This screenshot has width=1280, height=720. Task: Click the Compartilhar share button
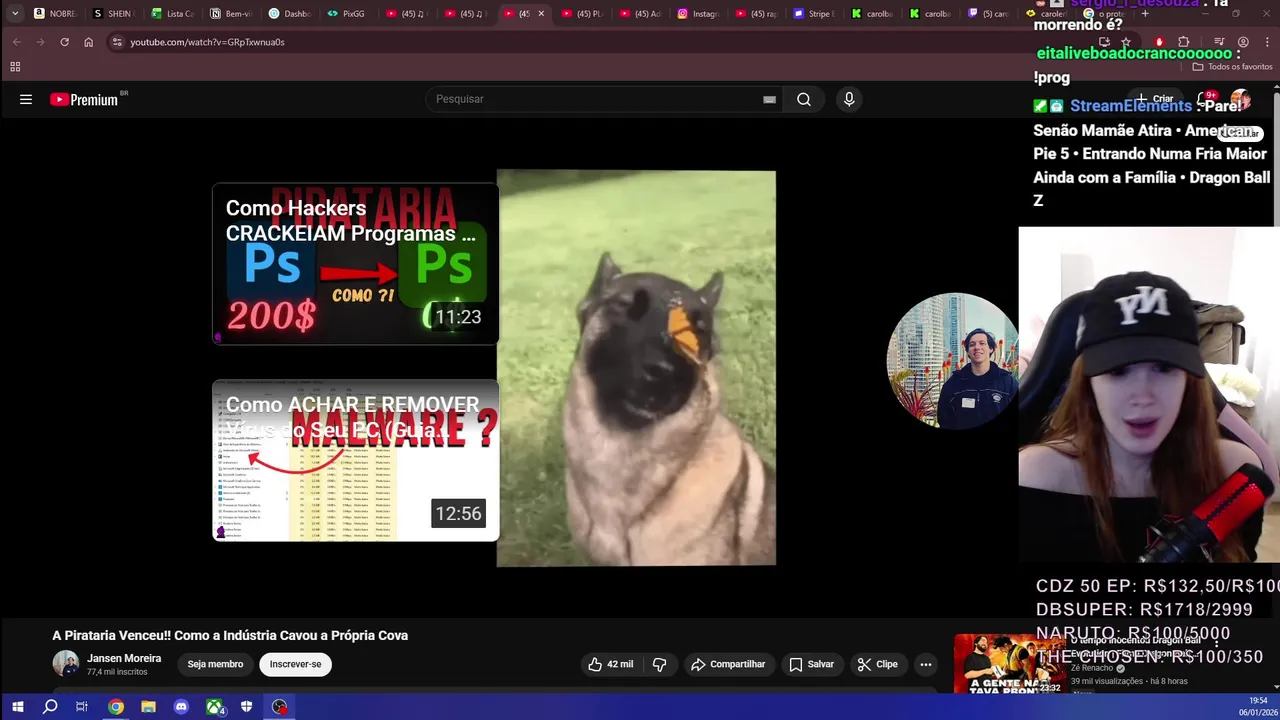pyautogui.click(x=728, y=664)
